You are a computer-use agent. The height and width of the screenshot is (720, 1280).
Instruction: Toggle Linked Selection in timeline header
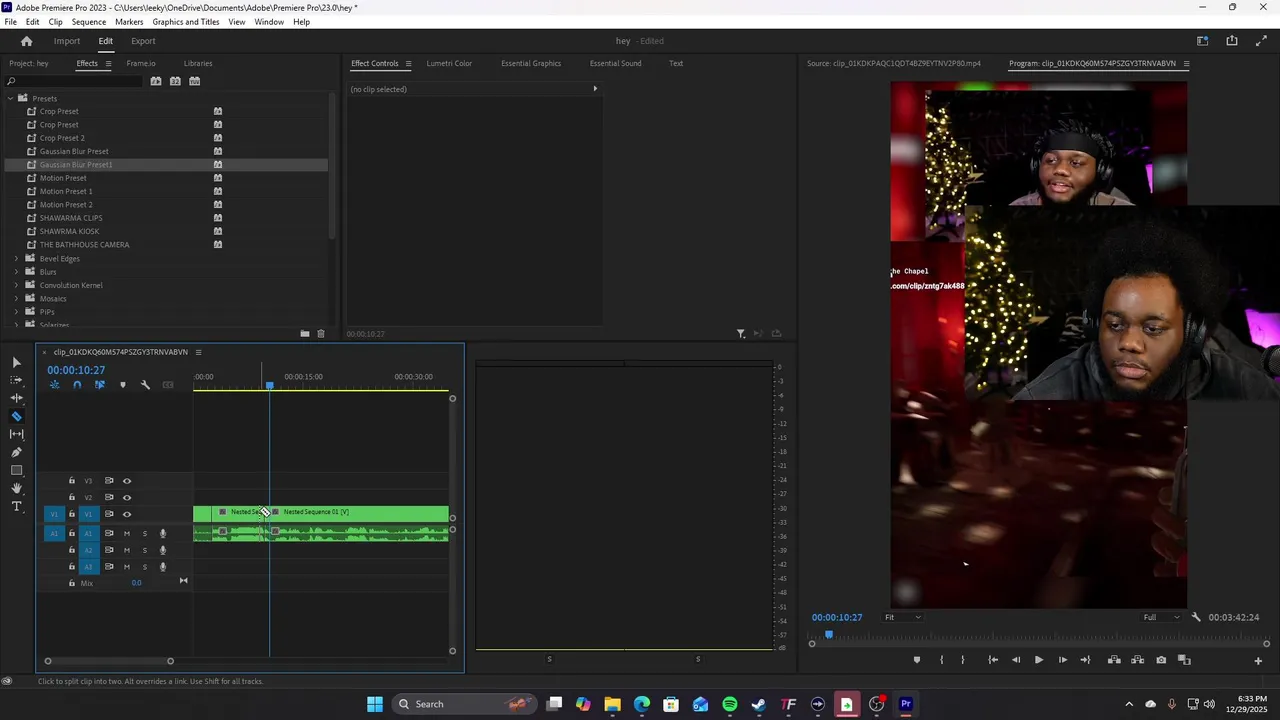99,385
